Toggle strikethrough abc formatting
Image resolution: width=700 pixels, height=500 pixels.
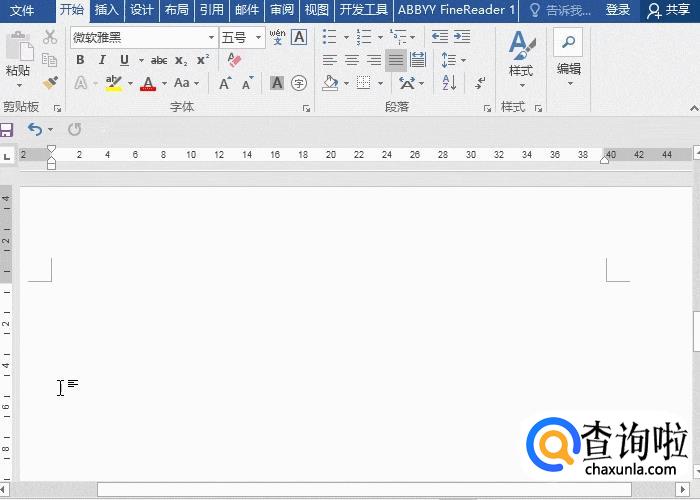[x=159, y=60]
